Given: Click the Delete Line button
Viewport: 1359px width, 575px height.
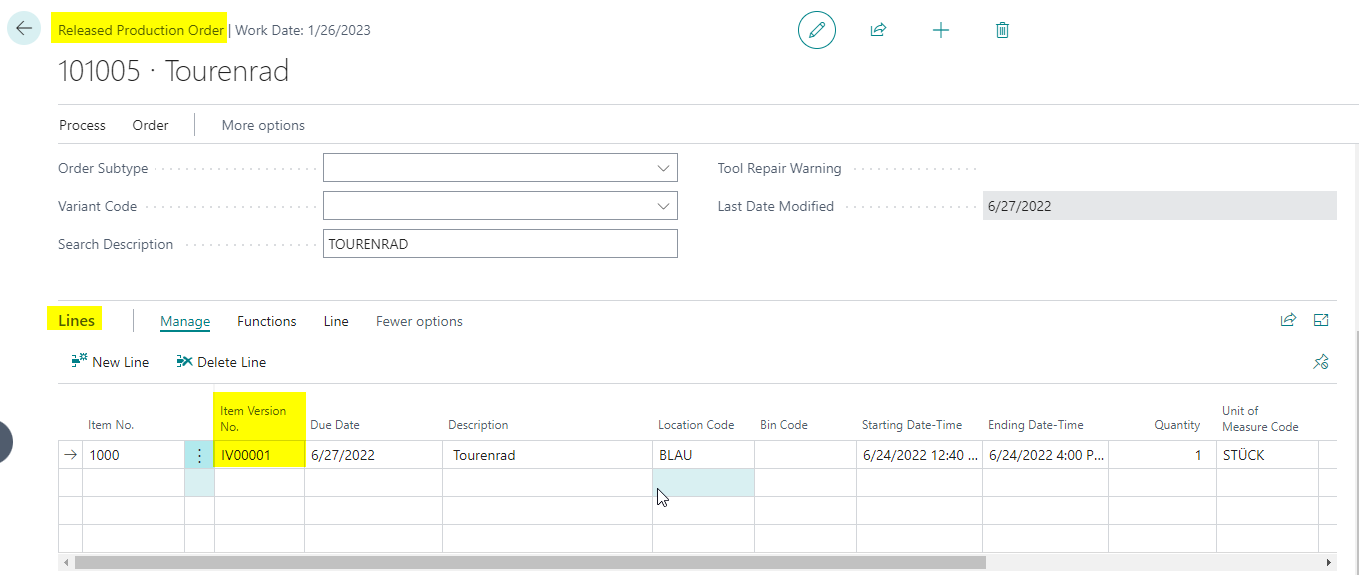Looking at the screenshot, I should [x=221, y=362].
